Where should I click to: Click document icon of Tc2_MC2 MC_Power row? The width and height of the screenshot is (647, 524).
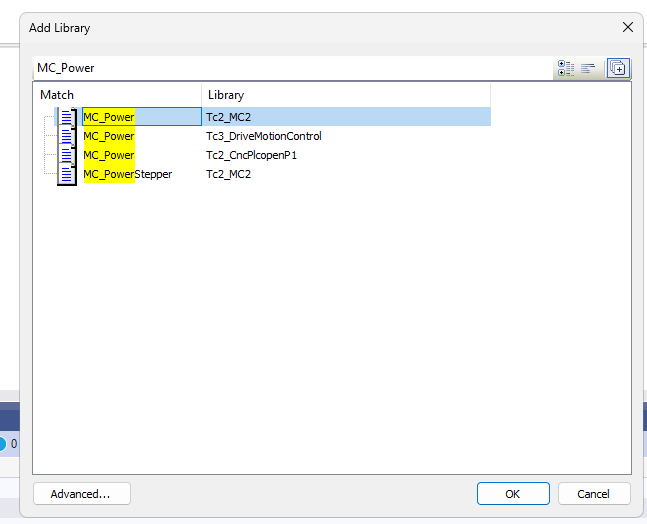click(x=66, y=117)
